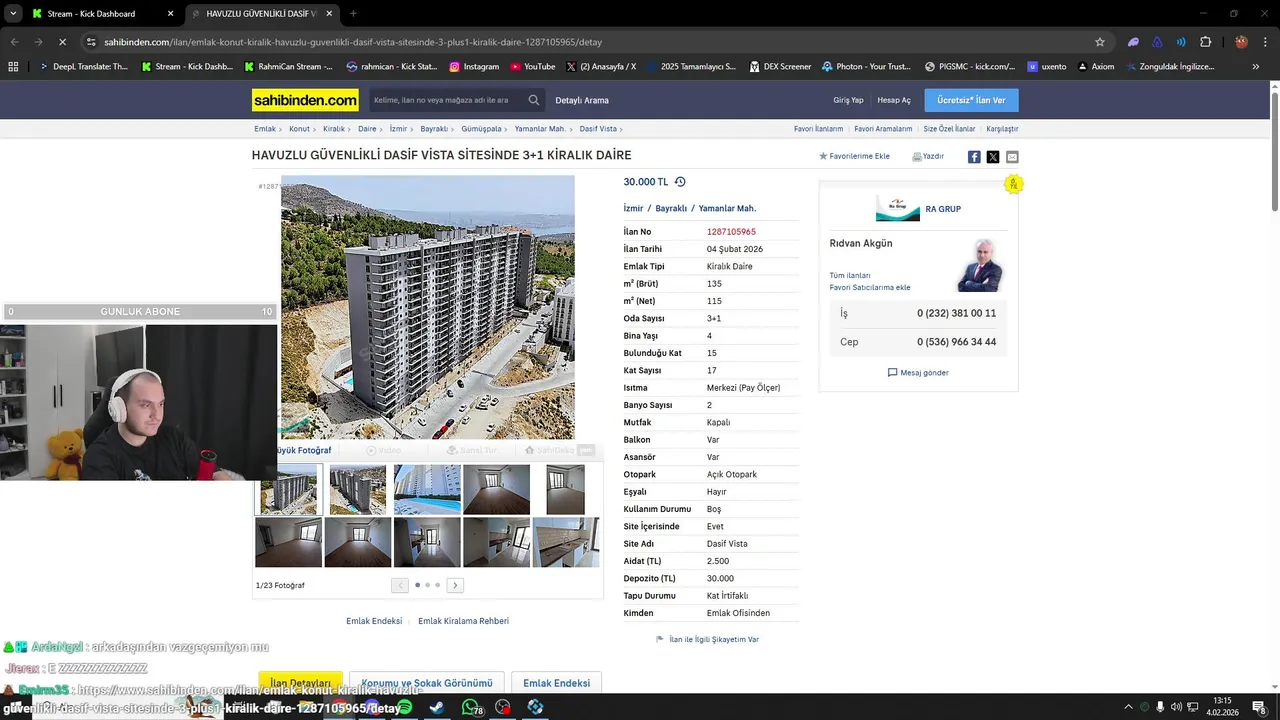Go to previous photo page arrow
1280x720 pixels.
pos(400,585)
